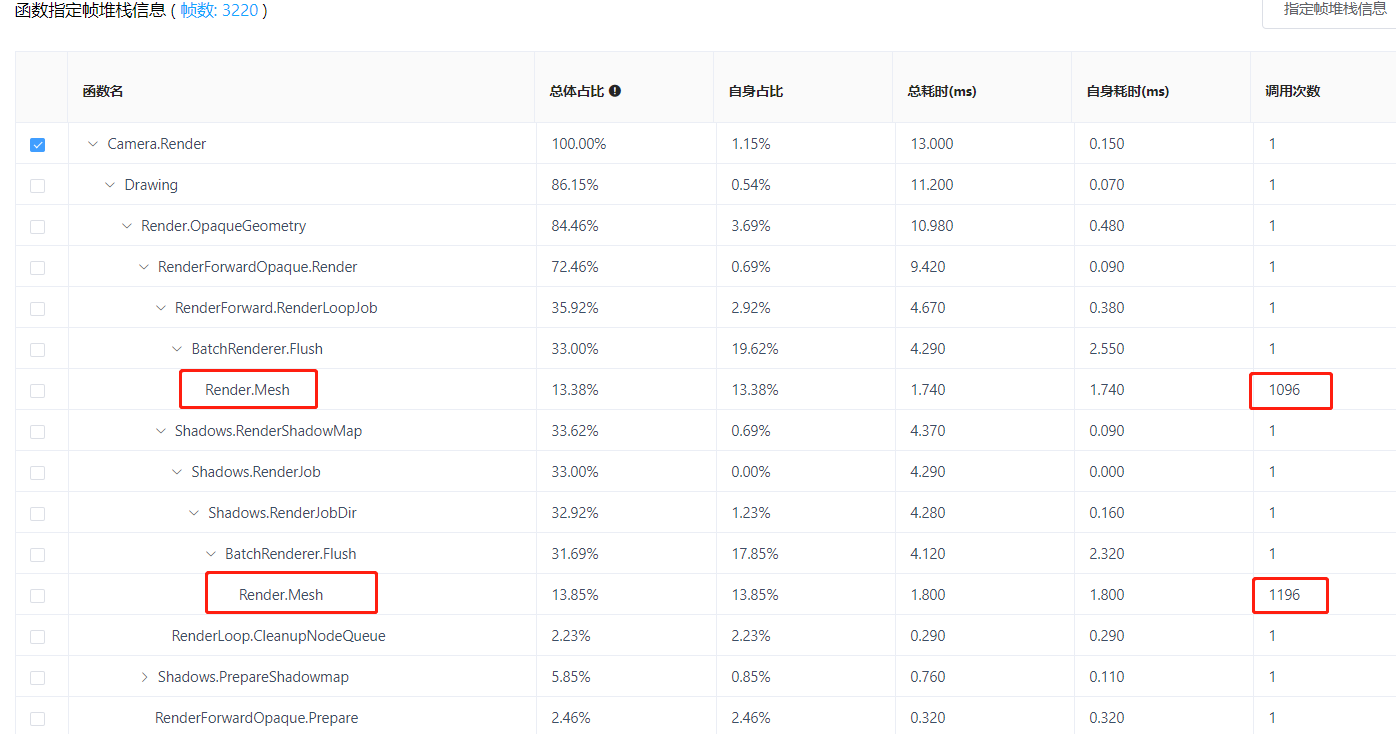Check the RenderForwardOpaque.Render row checkbox
The image size is (1396, 734).
(37, 267)
